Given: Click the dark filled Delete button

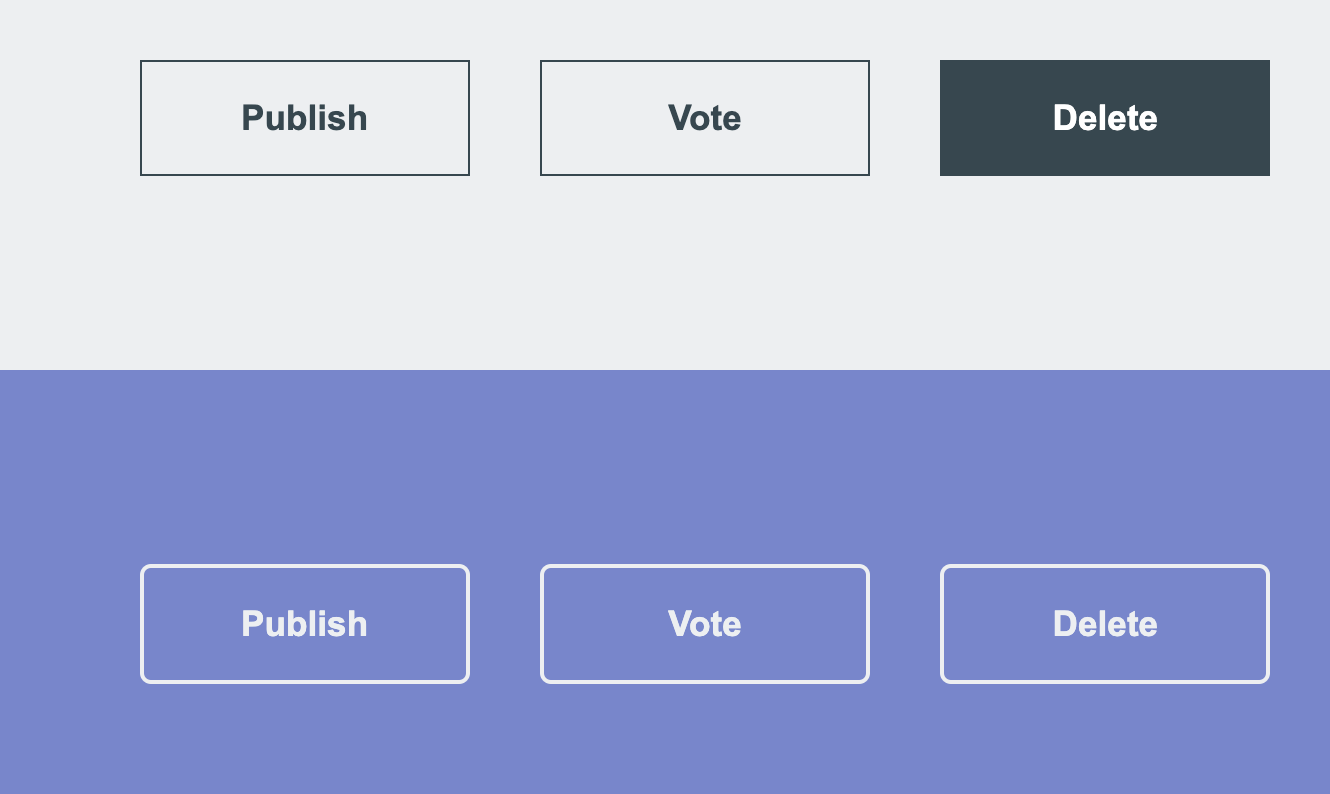Looking at the screenshot, I should point(1104,118).
